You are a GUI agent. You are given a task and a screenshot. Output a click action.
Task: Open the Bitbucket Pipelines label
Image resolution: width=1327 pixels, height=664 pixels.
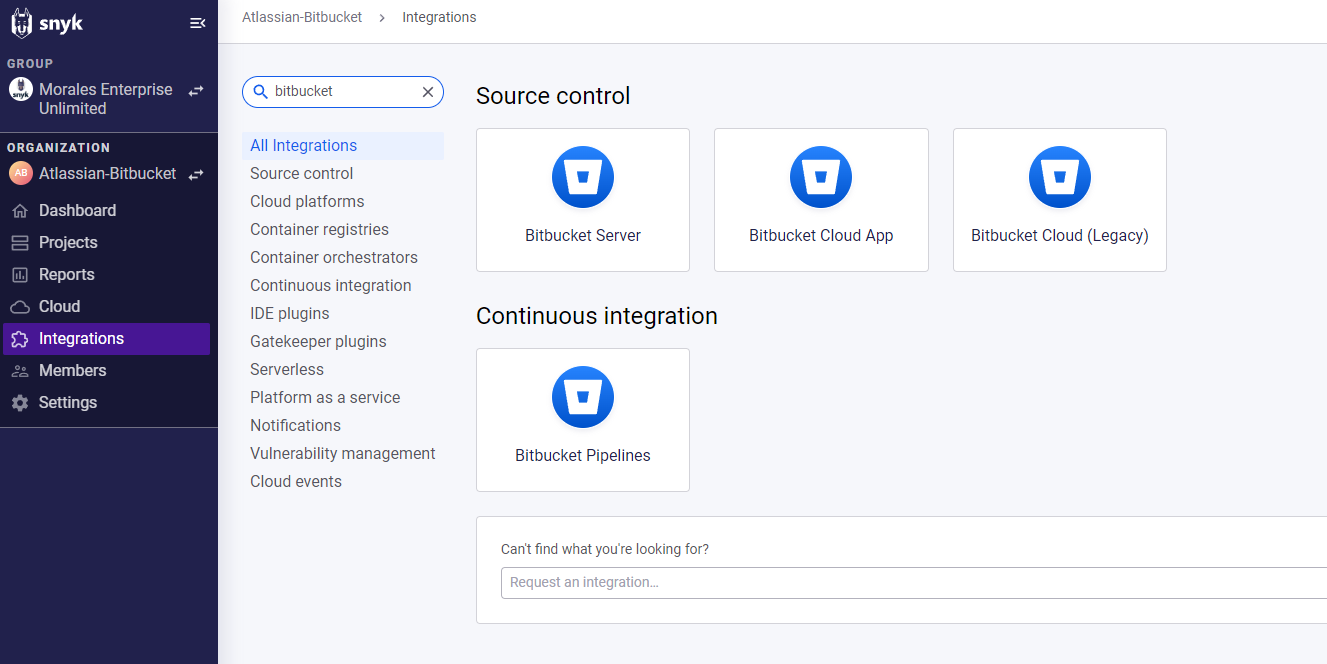pyautogui.click(x=583, y=456)
